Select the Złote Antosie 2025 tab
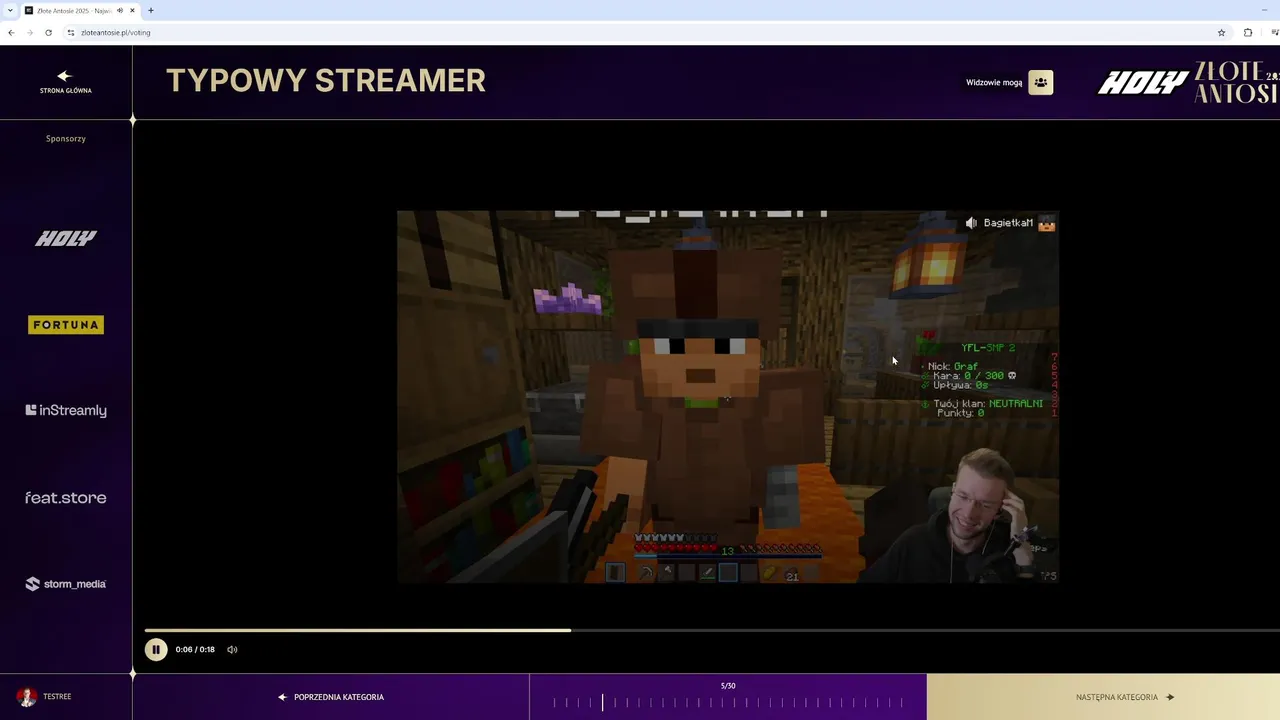This screenshot has height=720, width=1280. tap(80, 10)
